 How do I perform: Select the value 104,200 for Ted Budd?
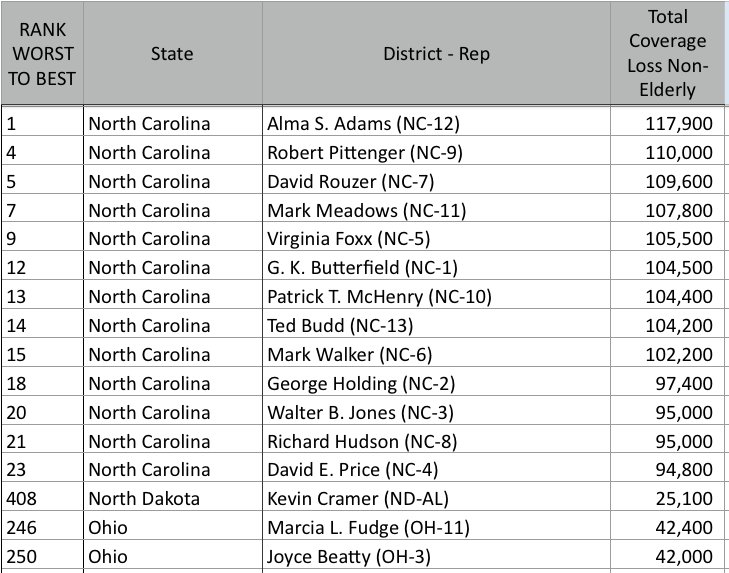(x=667, y=325)
